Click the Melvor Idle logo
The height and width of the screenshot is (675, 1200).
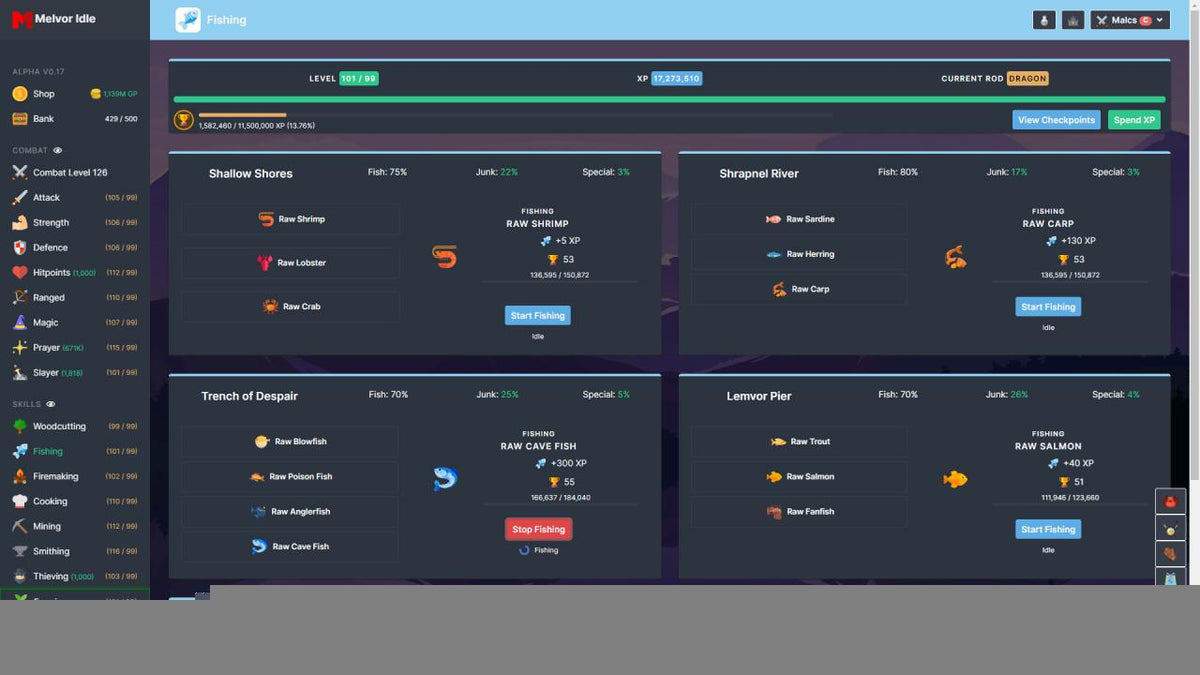pyautogui.click(x=54, y=19)
